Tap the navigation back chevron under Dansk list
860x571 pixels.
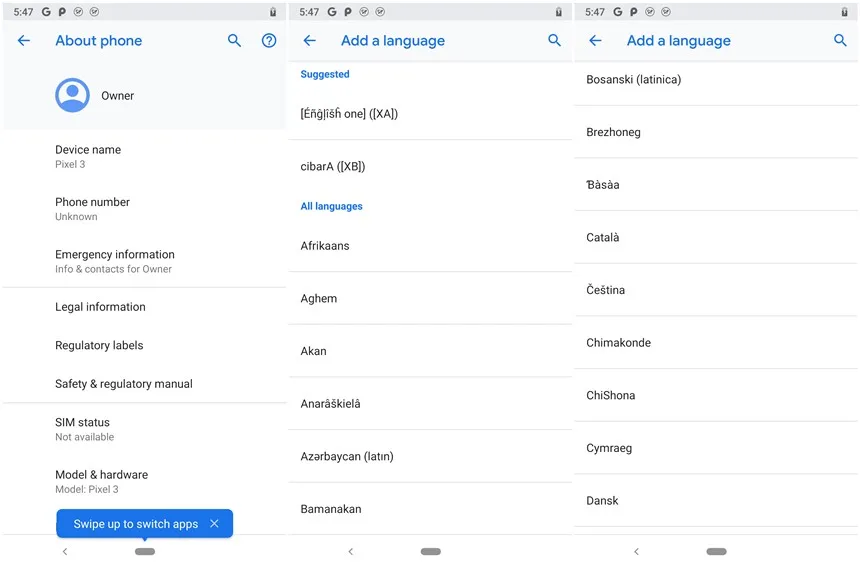point(636,551)
